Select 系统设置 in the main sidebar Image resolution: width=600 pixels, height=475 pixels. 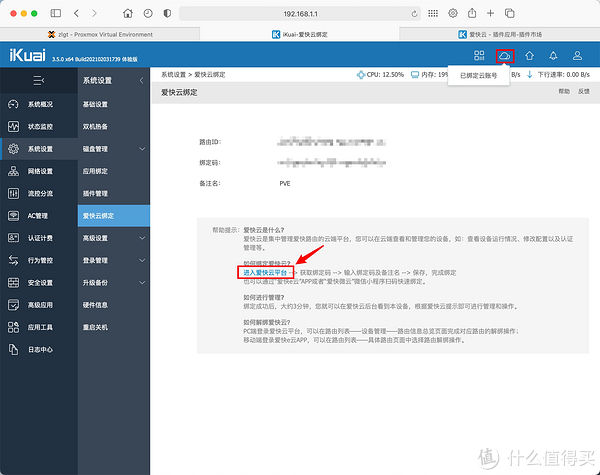click(x=39, y=149)
